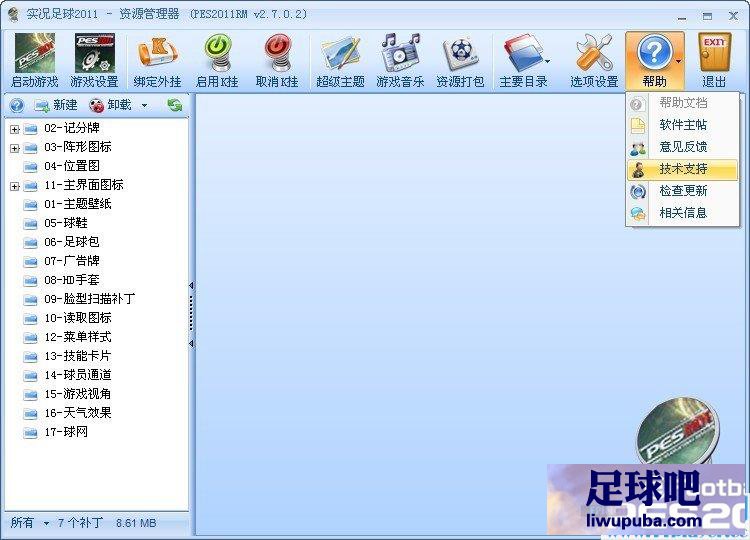Click the 技术支持 menu item icon
The width and height of the screenshot is (750, 540).
pyautogui.click(x=638, y=169)
